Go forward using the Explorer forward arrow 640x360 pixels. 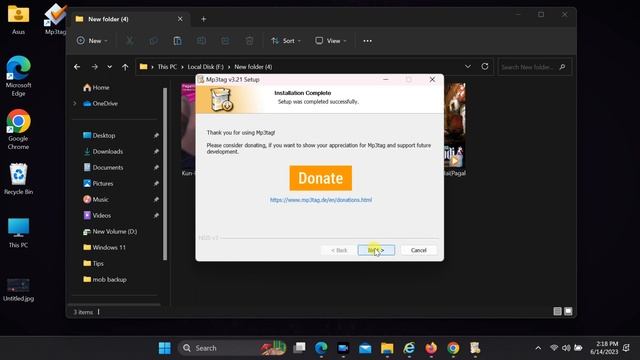[x=95, y=67]
